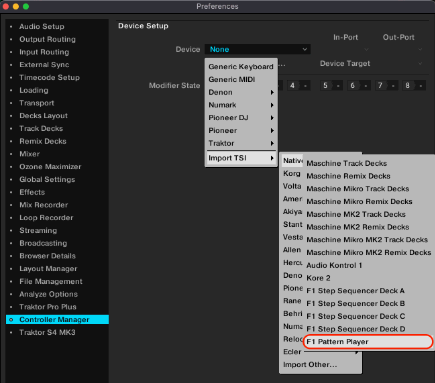Select Maschine Mikro Track Decks mapping
This screenshot has width=435, height=383.
358,189
